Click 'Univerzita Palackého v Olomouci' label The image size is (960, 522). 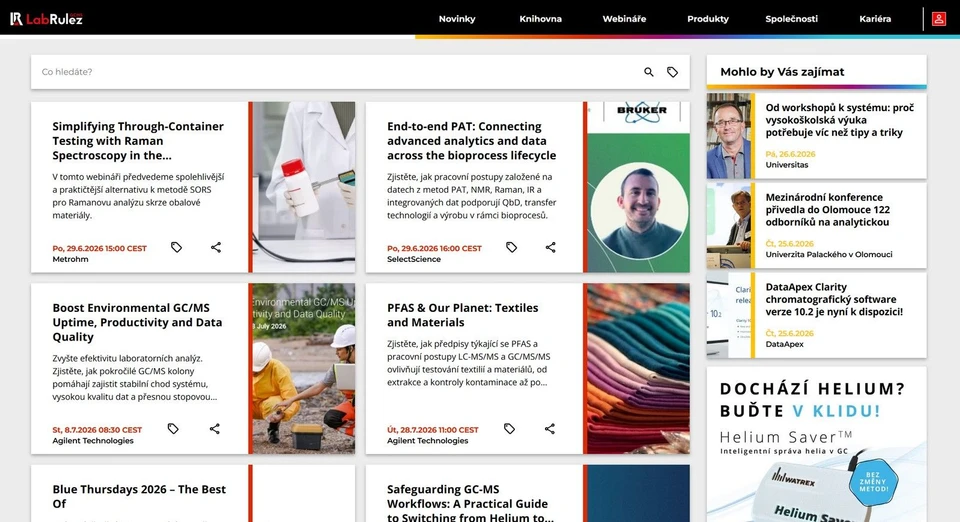point(829,255)
